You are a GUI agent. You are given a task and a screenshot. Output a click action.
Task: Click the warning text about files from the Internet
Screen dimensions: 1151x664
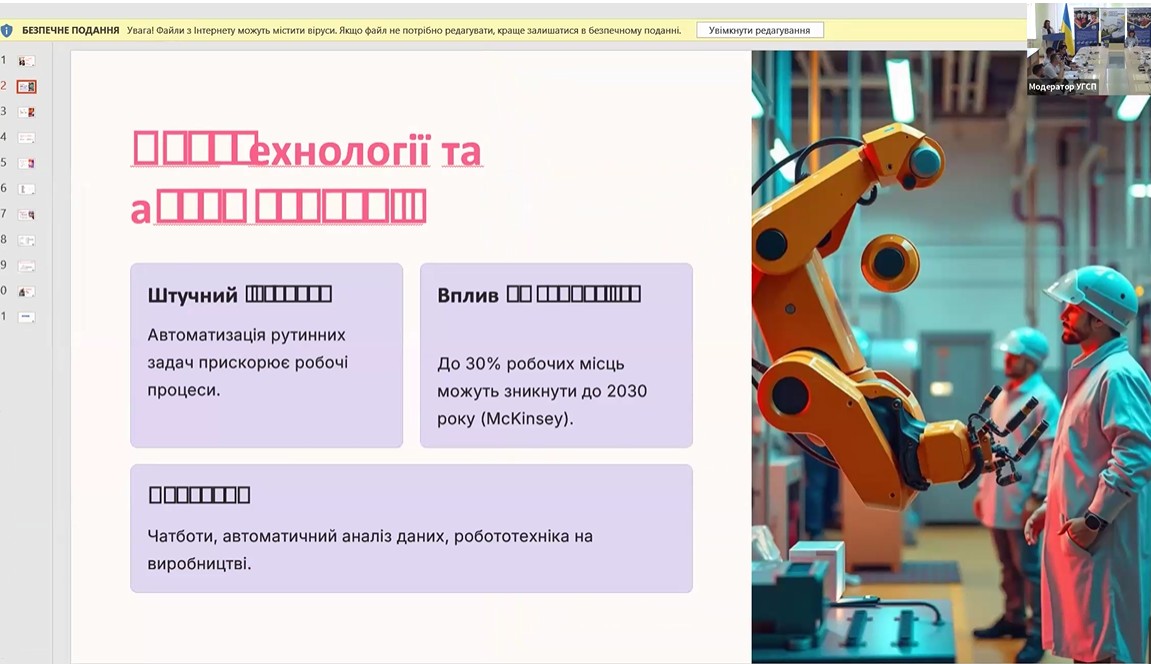(x=404, y=31)
